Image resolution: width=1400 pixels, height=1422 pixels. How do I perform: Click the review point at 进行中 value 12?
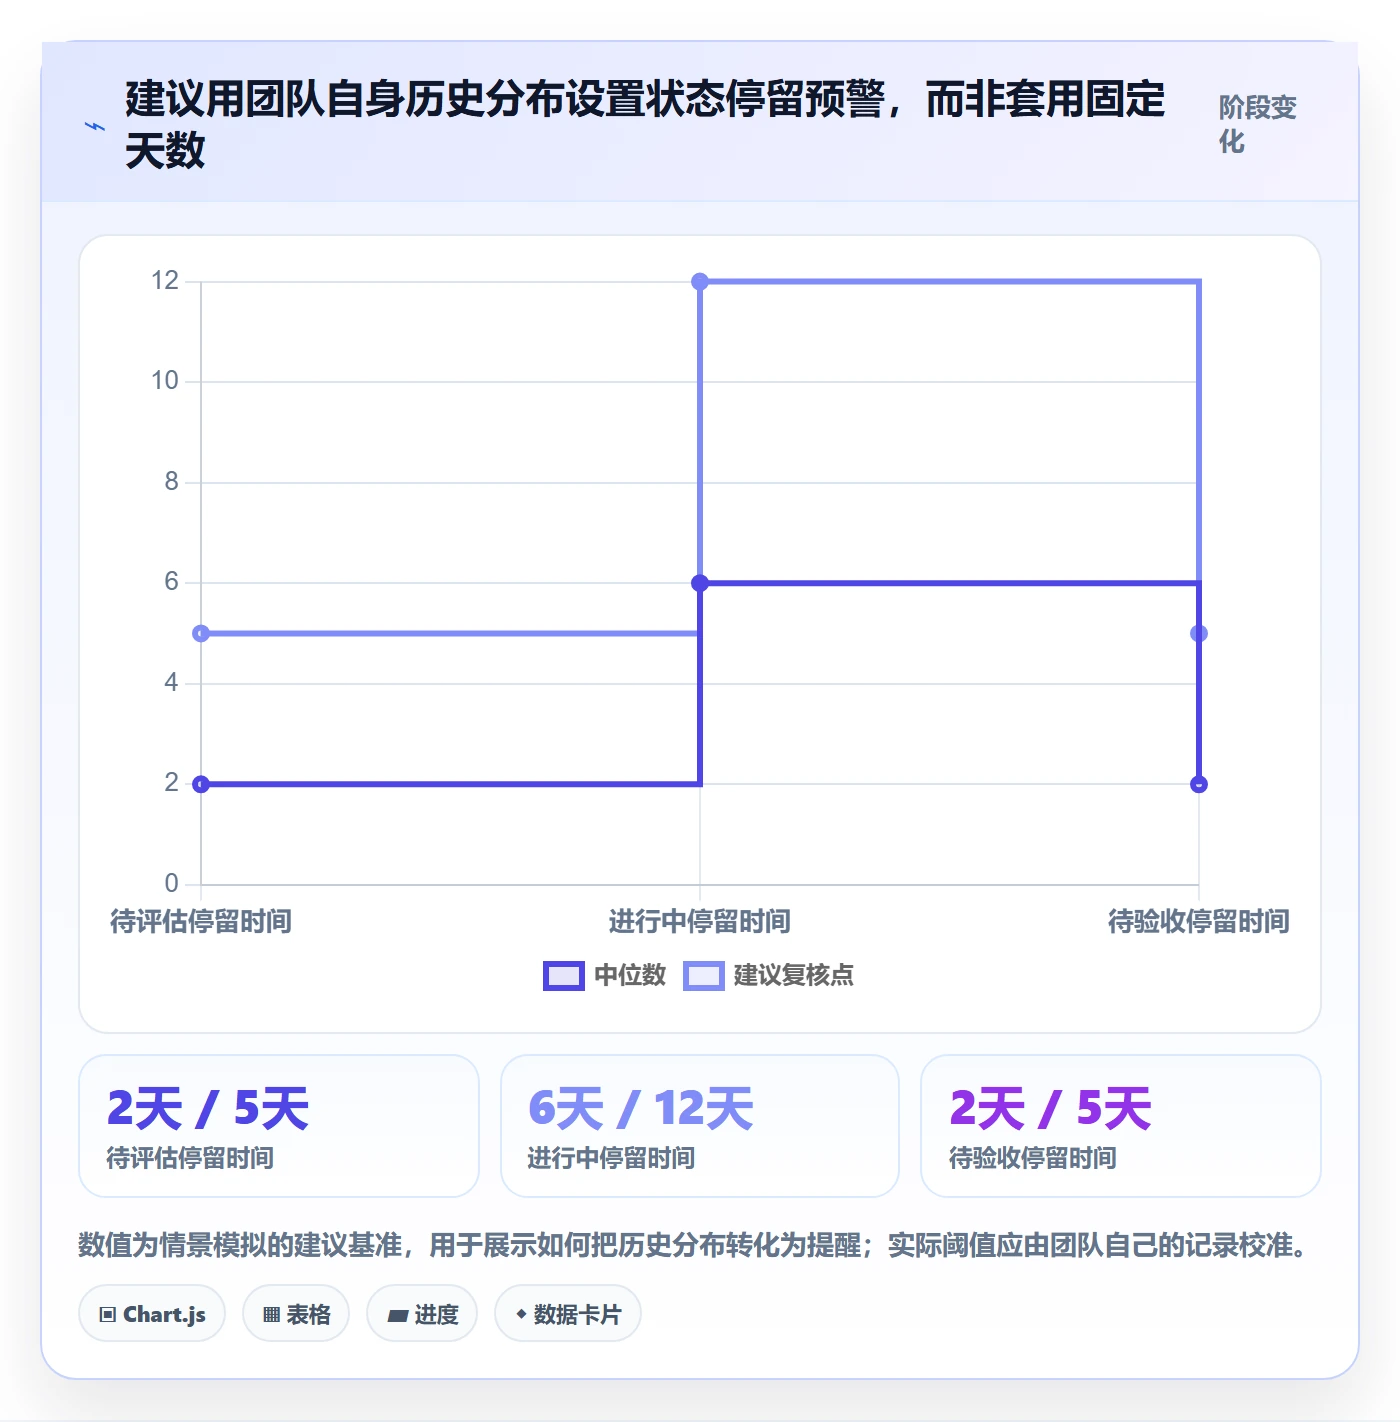(700, 282)
